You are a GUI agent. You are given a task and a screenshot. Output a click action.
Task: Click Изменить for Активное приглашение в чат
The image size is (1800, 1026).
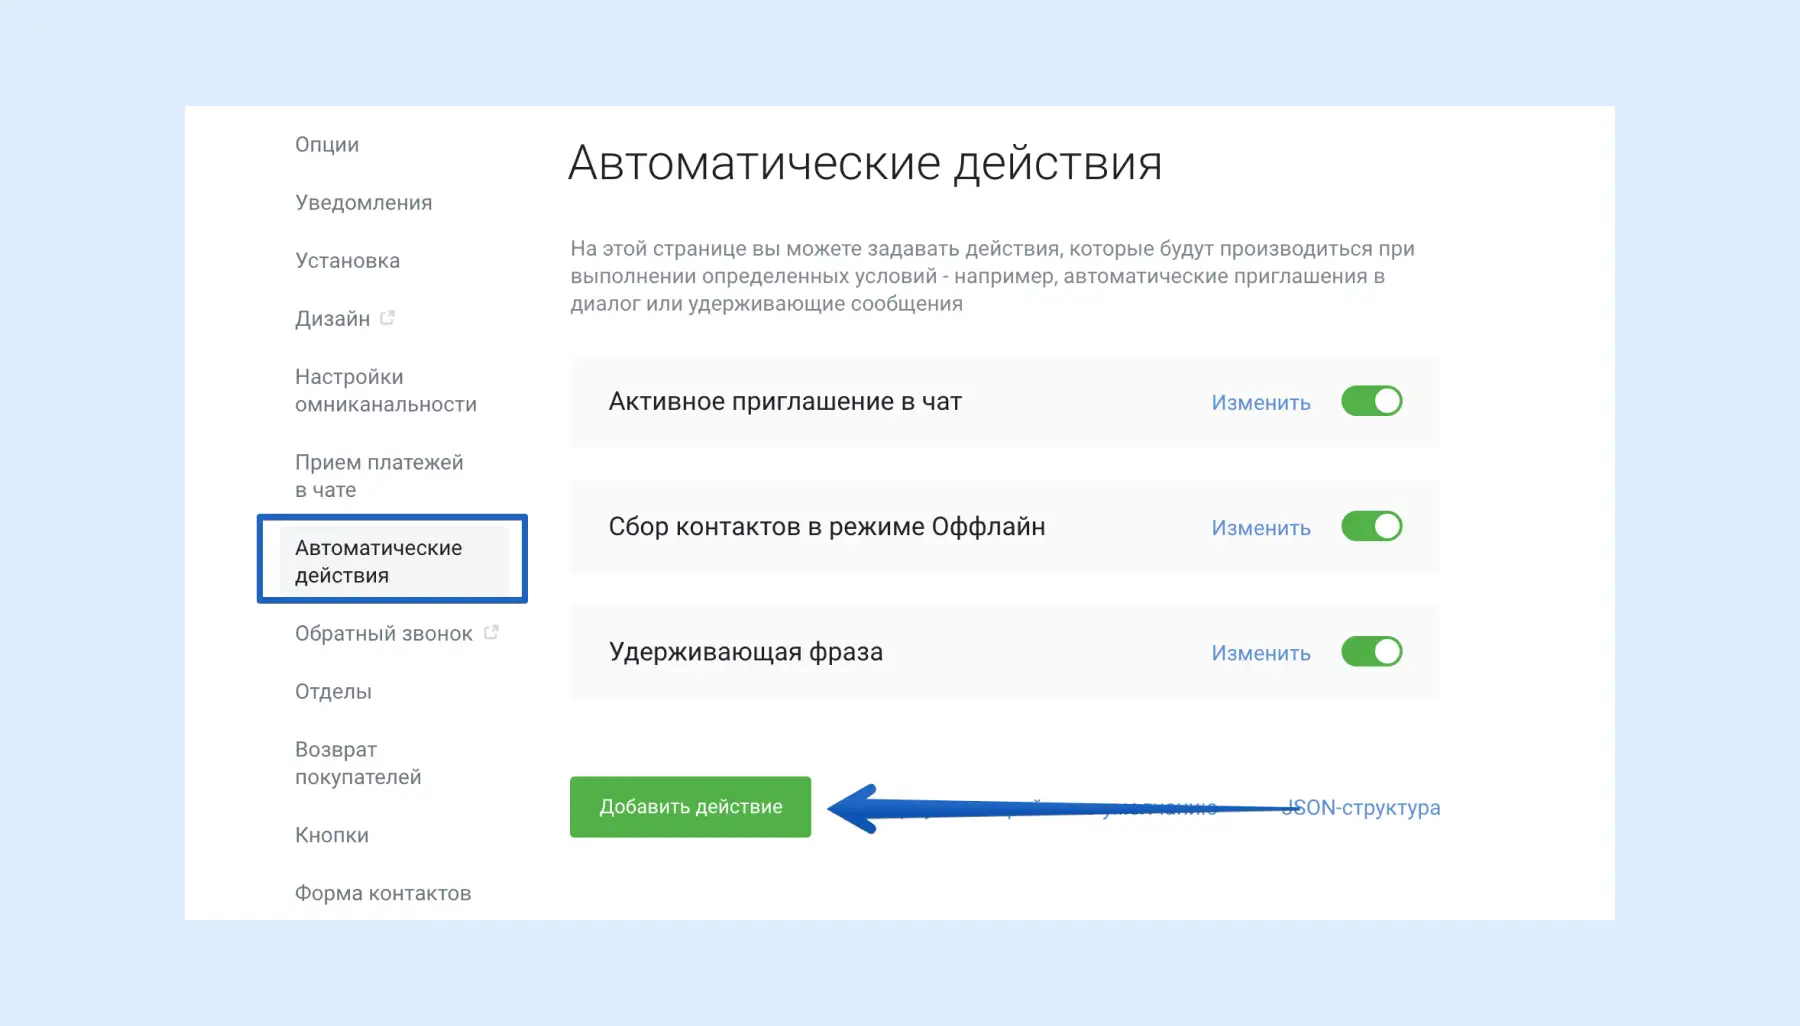(x=1260, y=403)
